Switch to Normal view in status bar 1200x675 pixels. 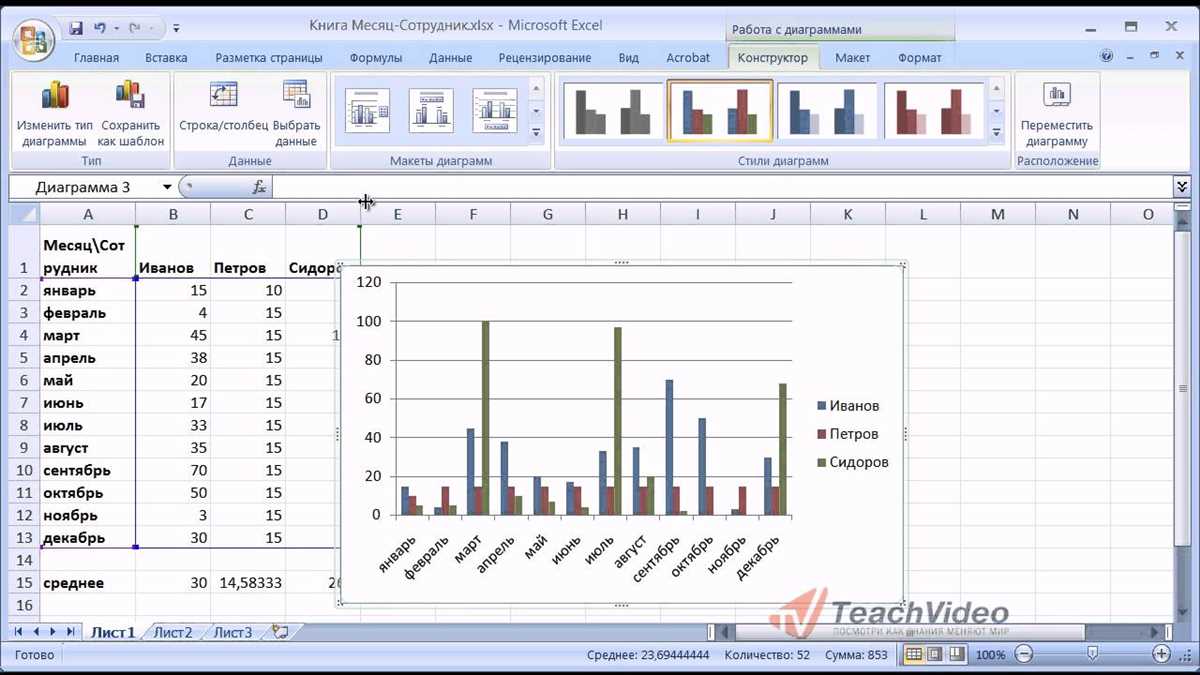pyautogui.click(x=913, y=654)
